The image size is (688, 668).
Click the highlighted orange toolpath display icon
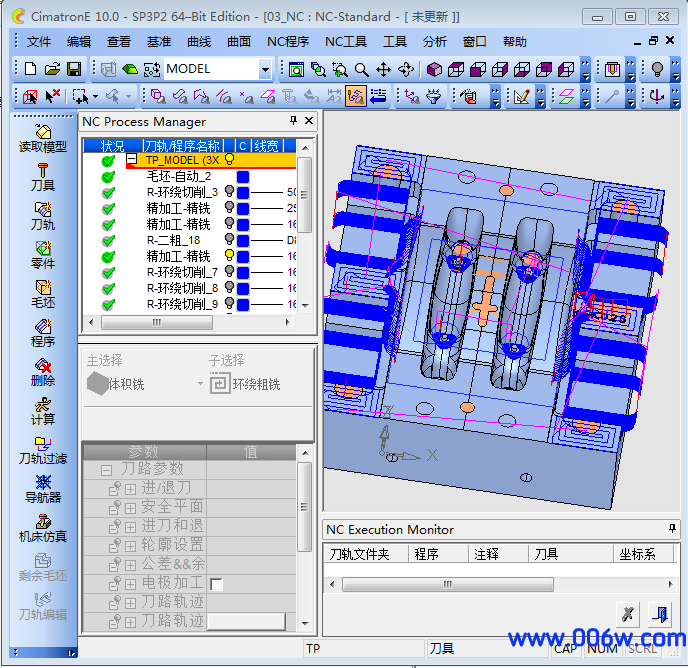coord(356,96)
